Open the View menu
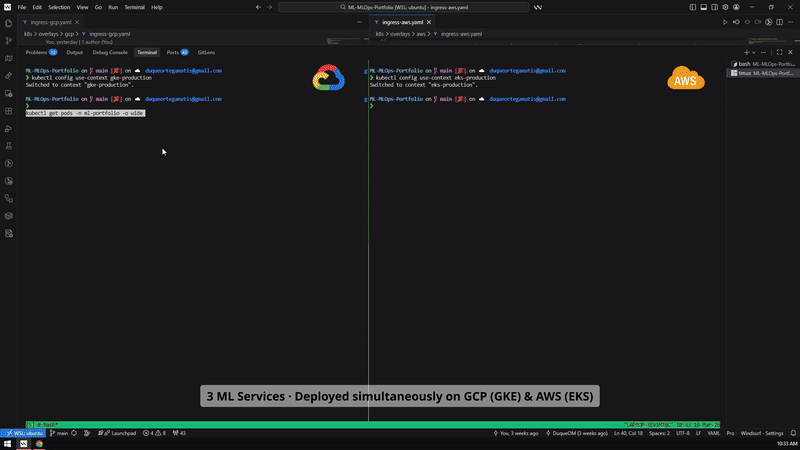Image resolution: width=800 pixels, height=450 pixels. [83, 7]
